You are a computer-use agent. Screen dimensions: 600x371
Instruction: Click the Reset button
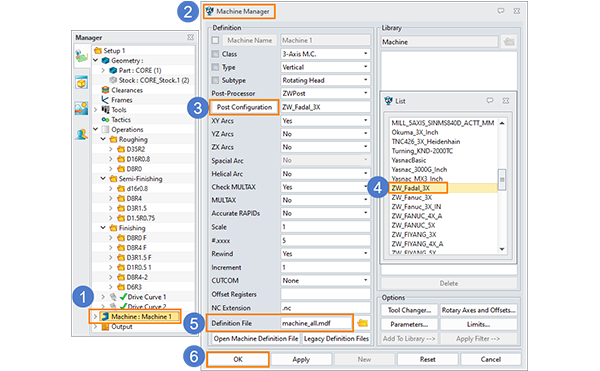[x=427, y=360]
